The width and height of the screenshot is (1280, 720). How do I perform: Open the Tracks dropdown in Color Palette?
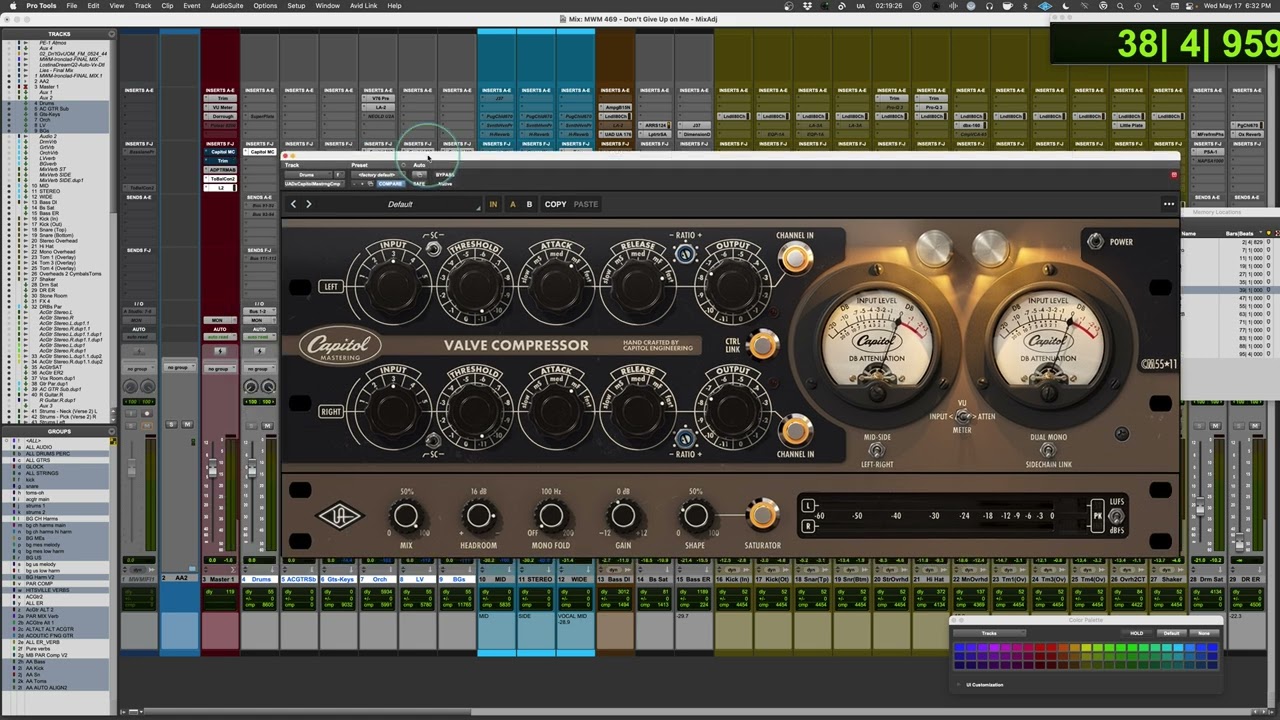pos(989,633)
